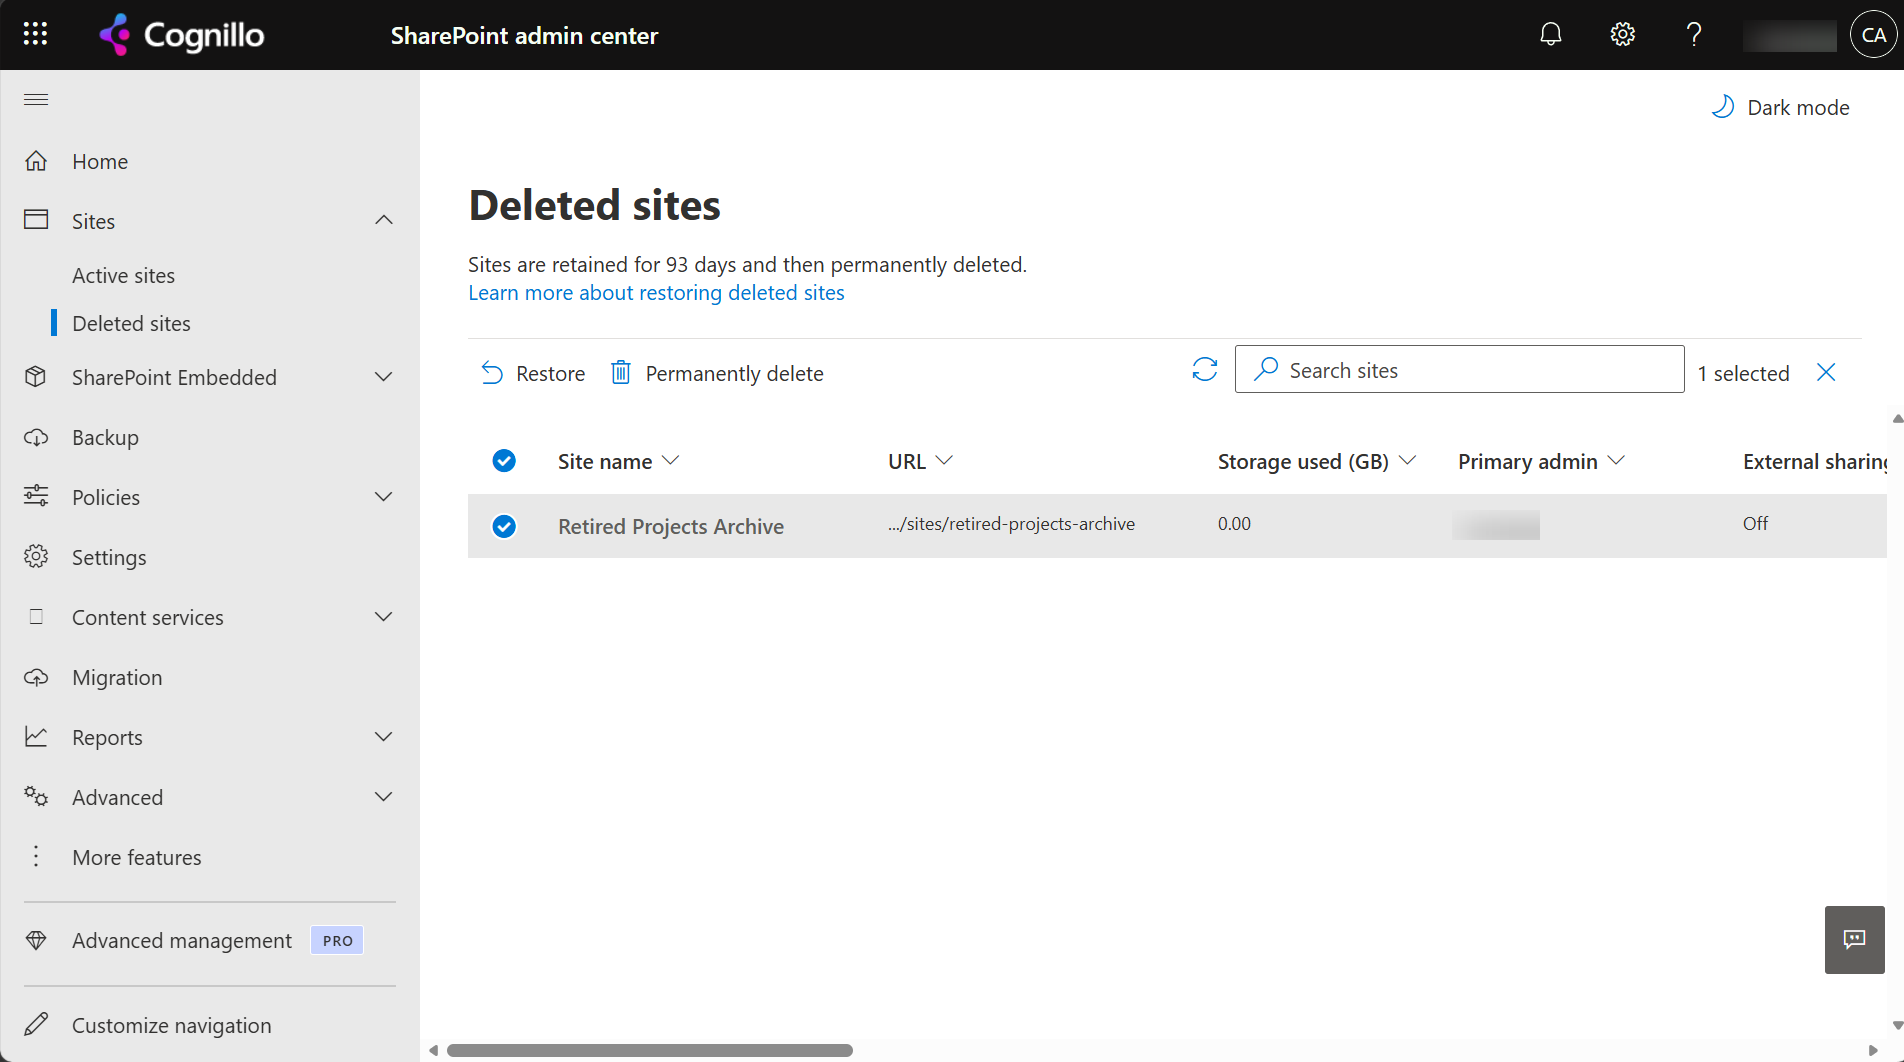The height and width of the screenshot is (1062, 1904).
Task: Uncheck the Retired Projects Archive row
Action: click(x=504, y=526)
